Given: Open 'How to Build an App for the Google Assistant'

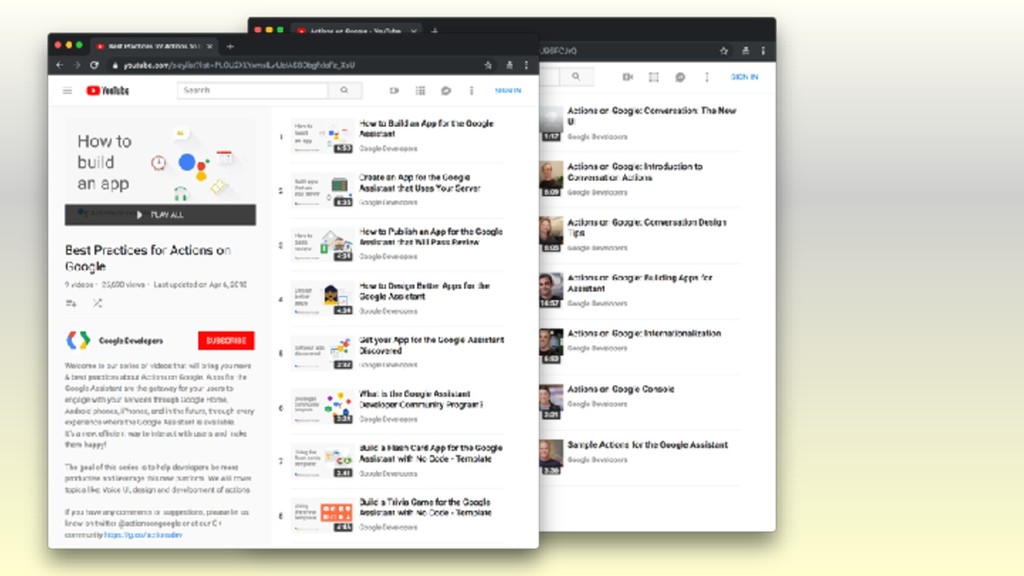Looking at the screenshot, I should 426,129.
